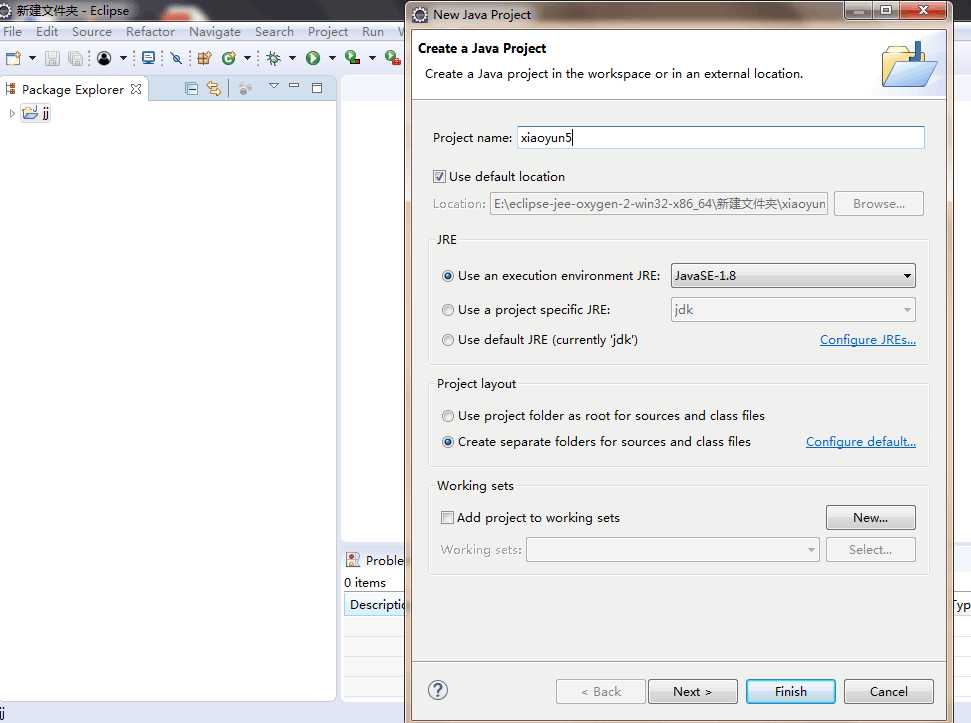This screenshot has height=723, width=971.
Task: Click the Browse... location button
Action: pos(879,204)
